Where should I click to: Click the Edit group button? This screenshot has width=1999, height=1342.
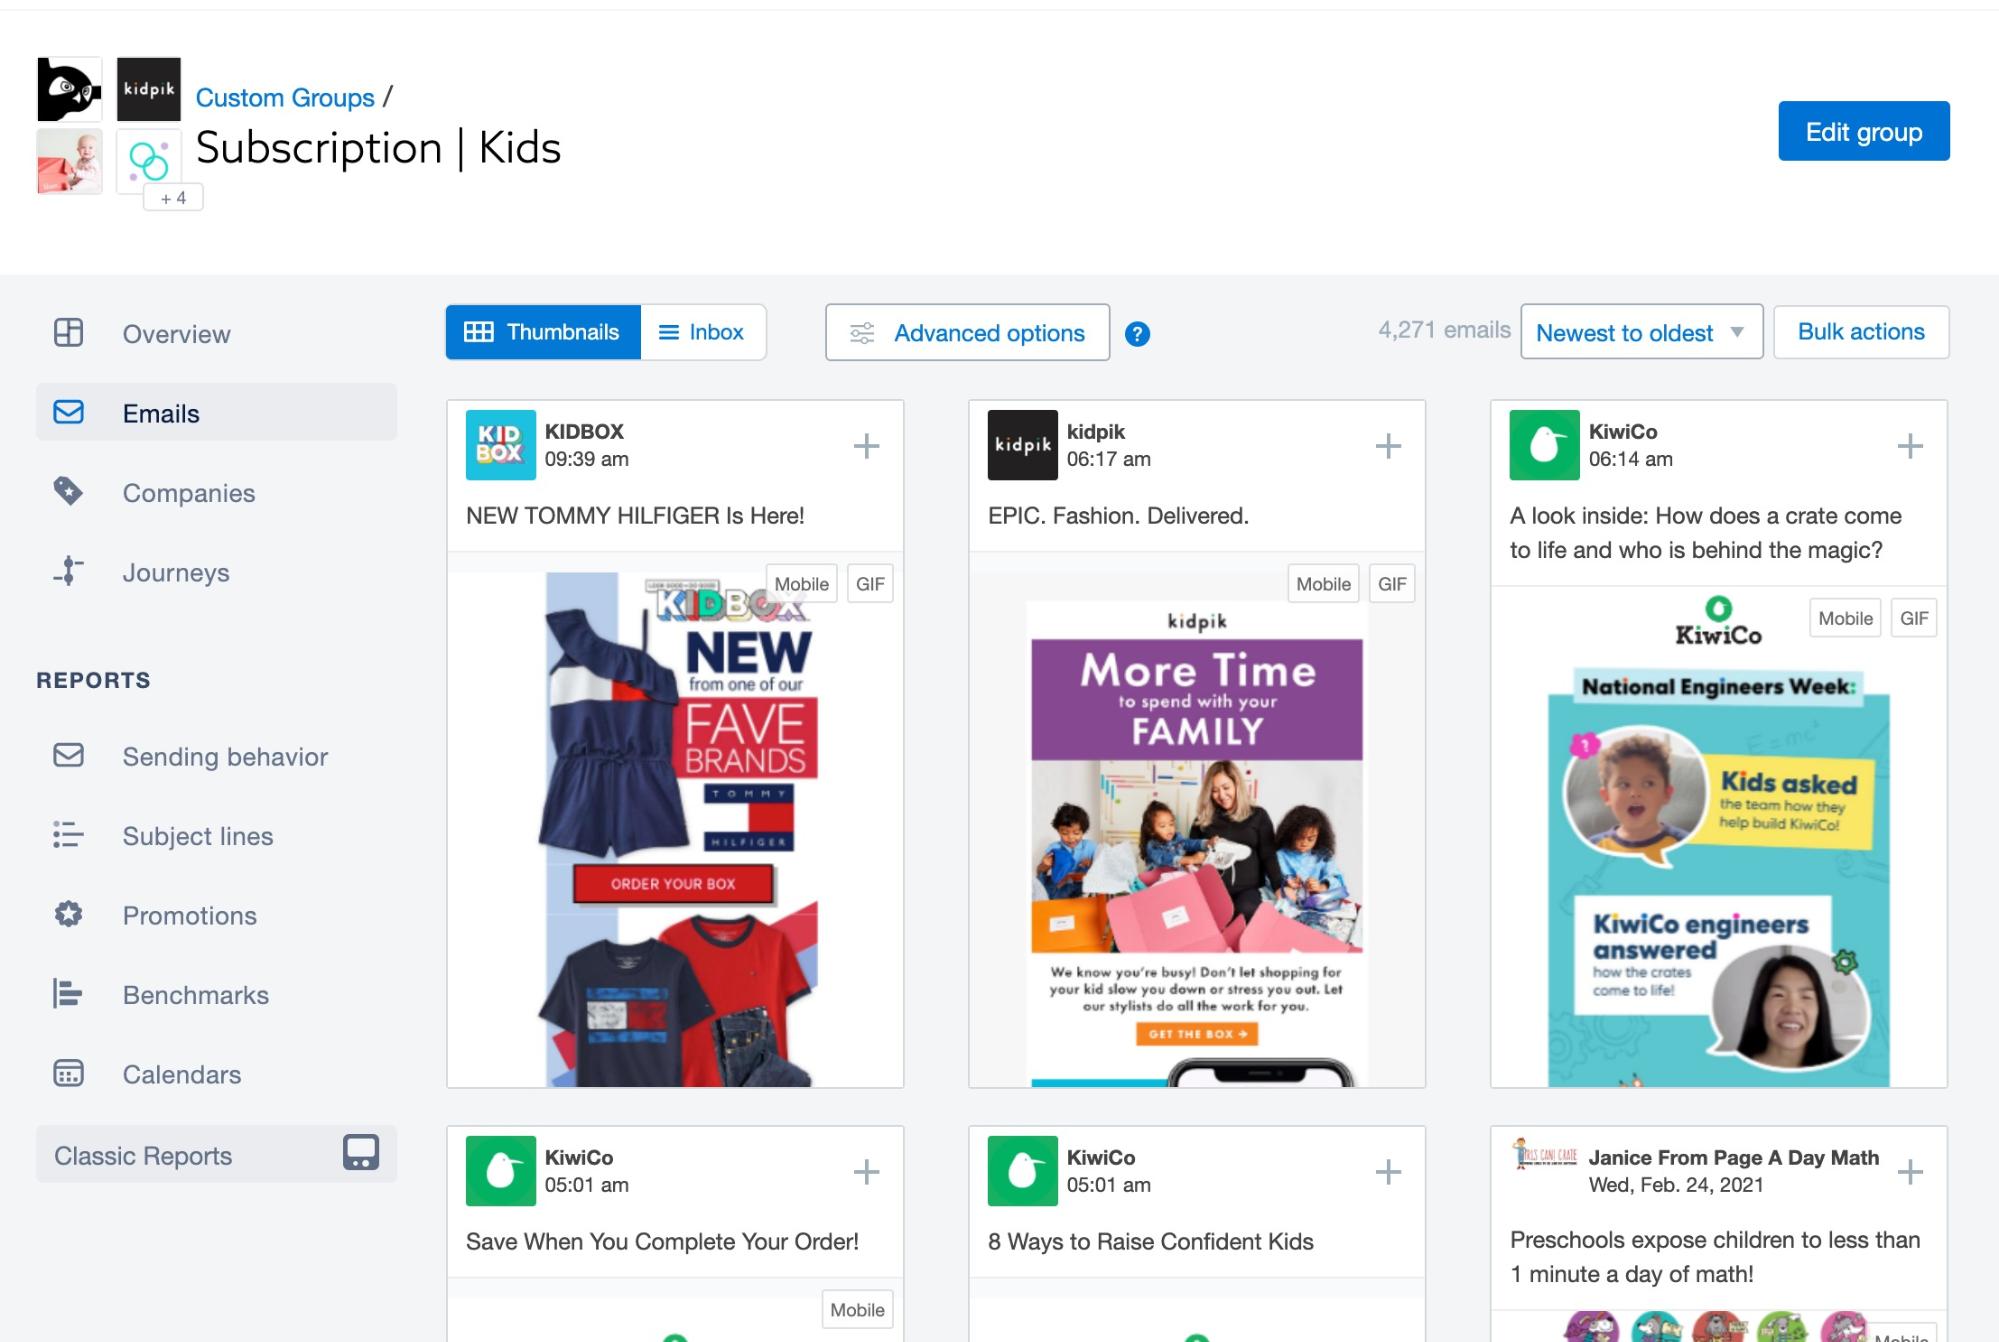point(1863,131)
